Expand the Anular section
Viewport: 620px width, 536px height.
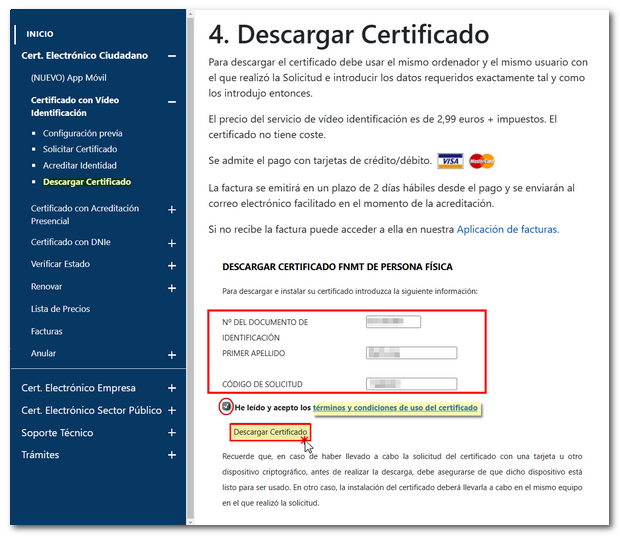tap(172, 355)
